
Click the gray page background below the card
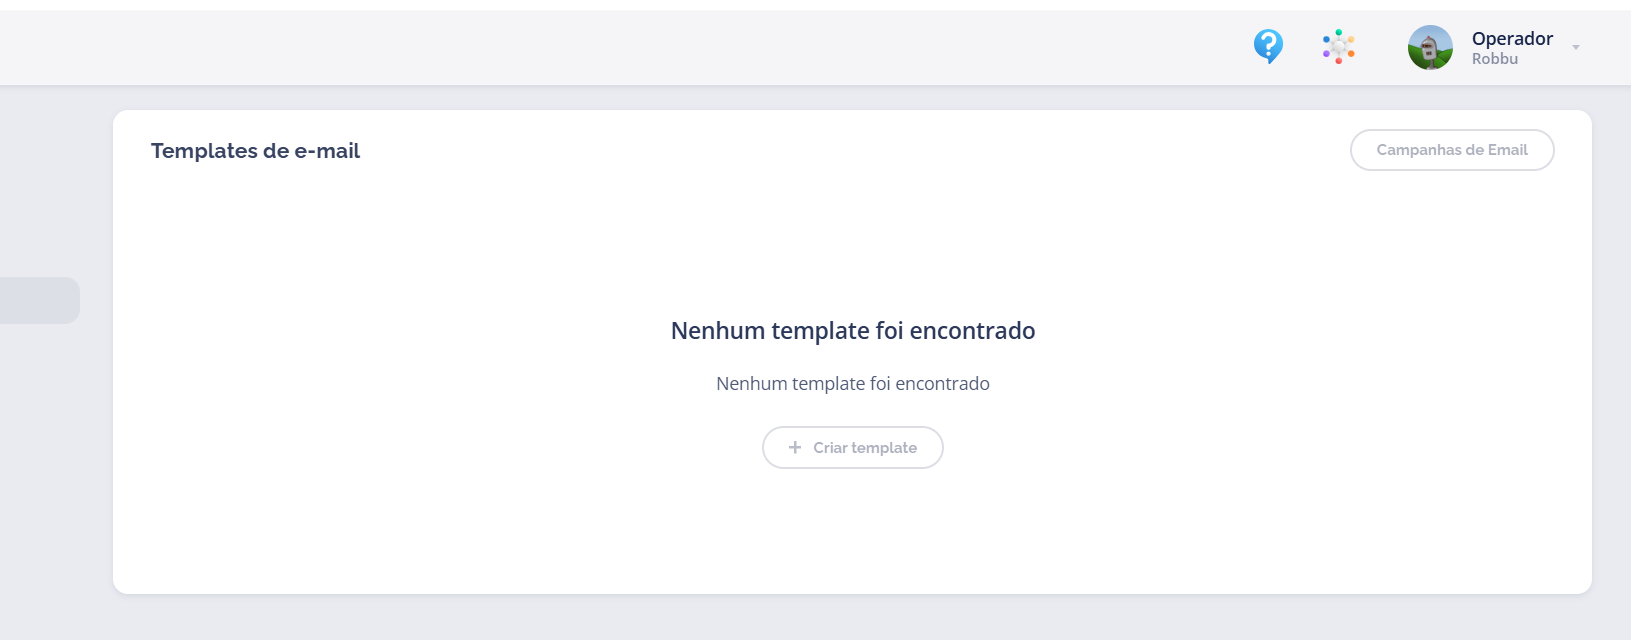click(800, 620)
